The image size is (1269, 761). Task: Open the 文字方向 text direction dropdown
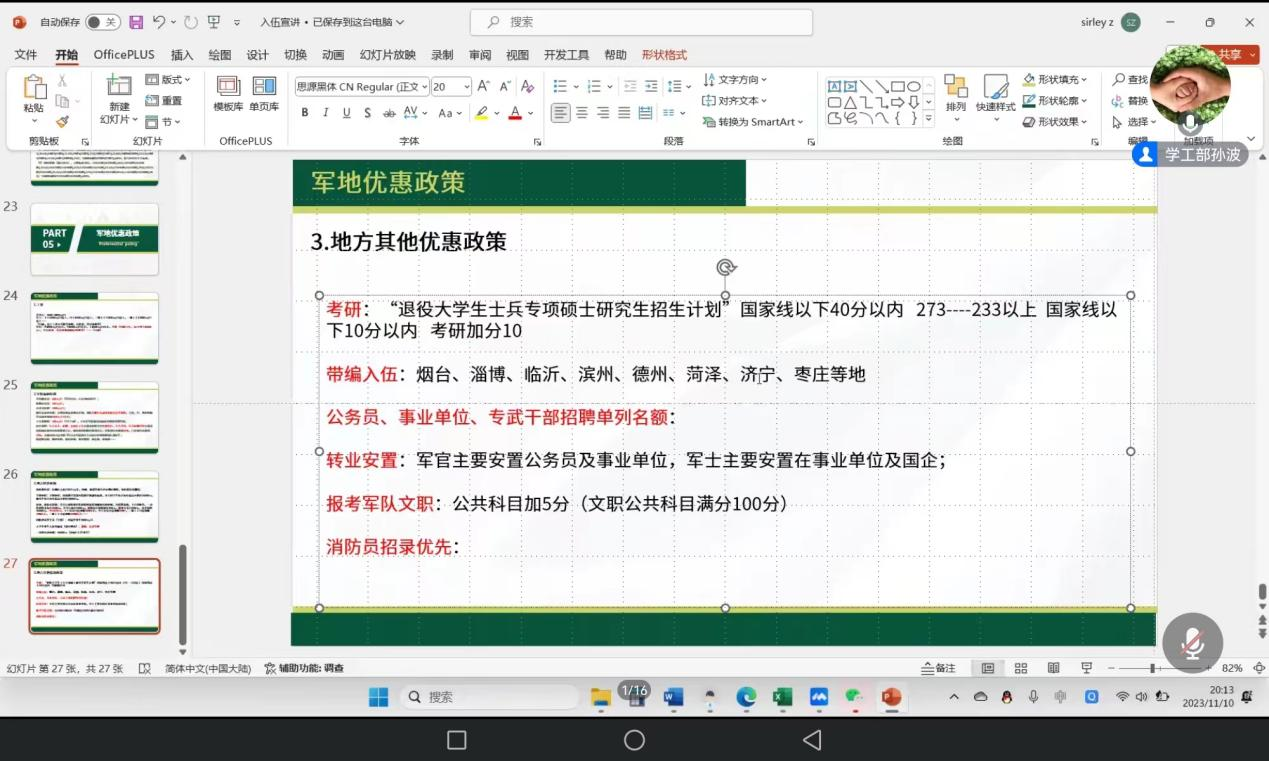(737, 79)
